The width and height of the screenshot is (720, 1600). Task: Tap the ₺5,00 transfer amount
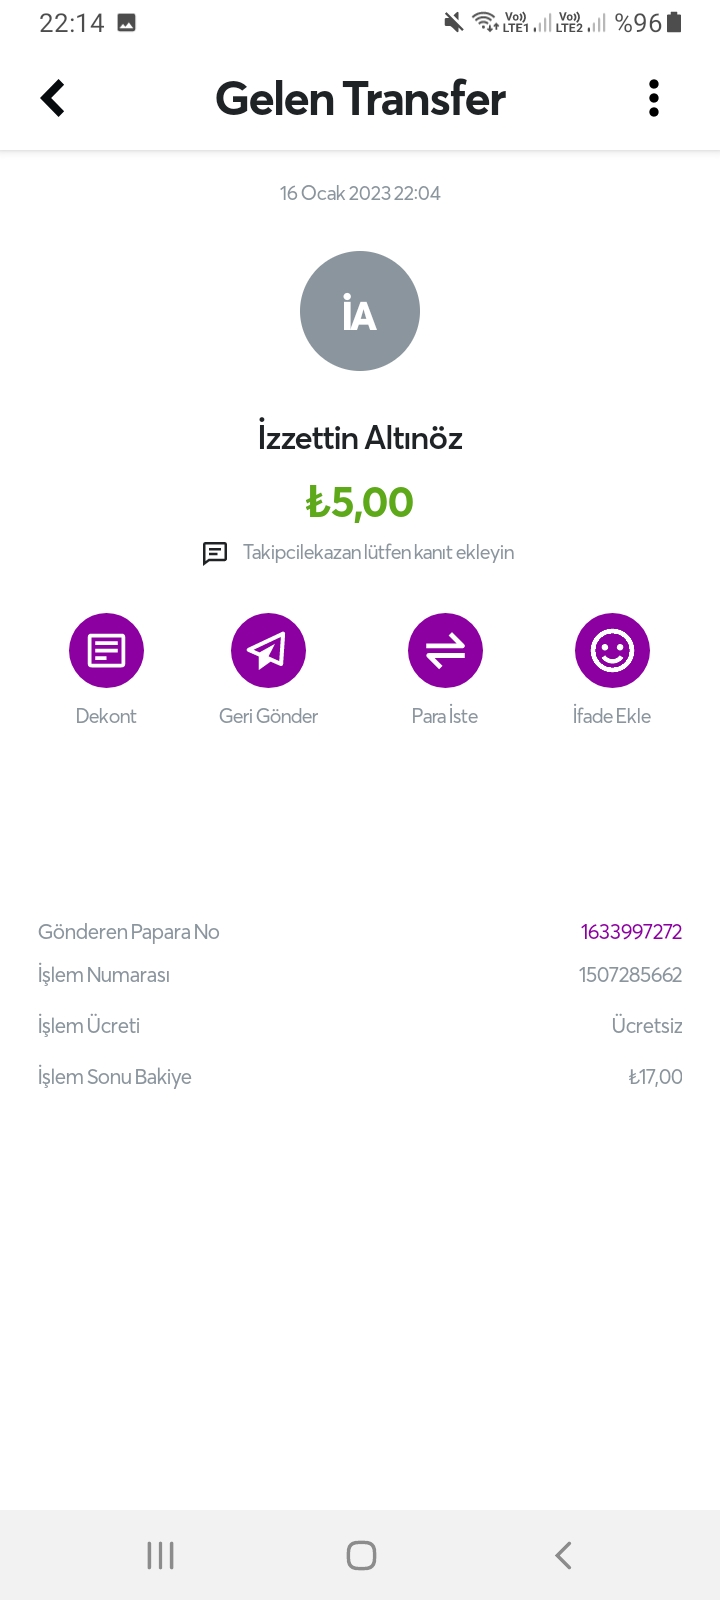[x=360, y=502]
